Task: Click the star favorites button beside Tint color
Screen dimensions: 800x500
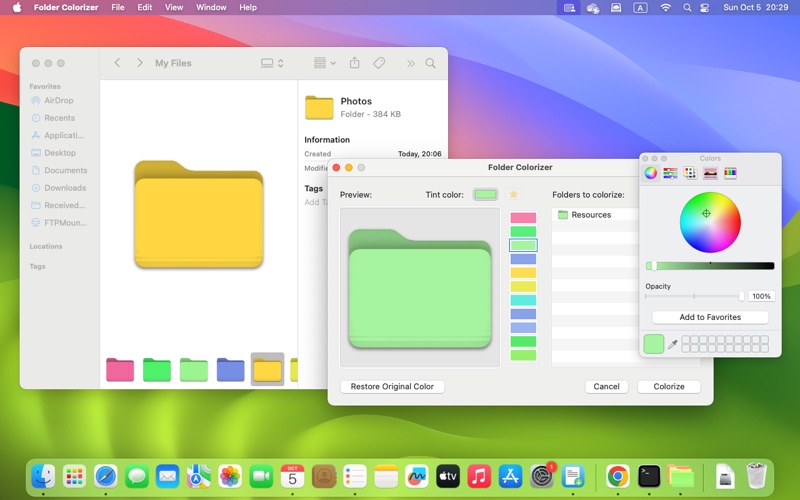Action: point(514,195)
